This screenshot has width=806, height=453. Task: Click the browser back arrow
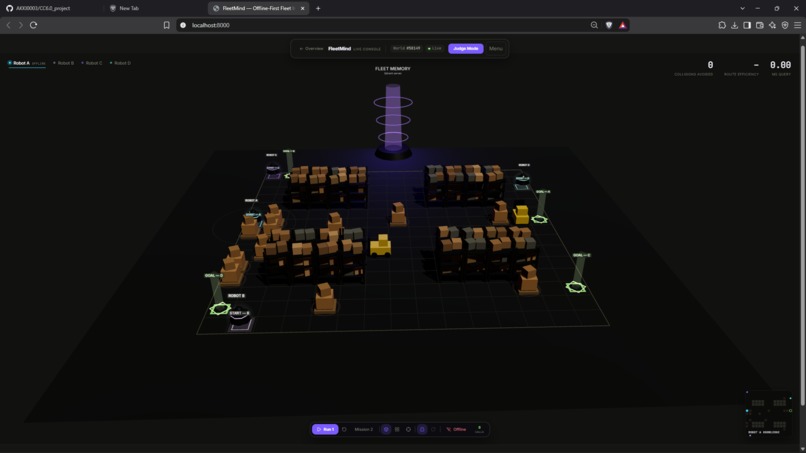click(x=9, y=25)
